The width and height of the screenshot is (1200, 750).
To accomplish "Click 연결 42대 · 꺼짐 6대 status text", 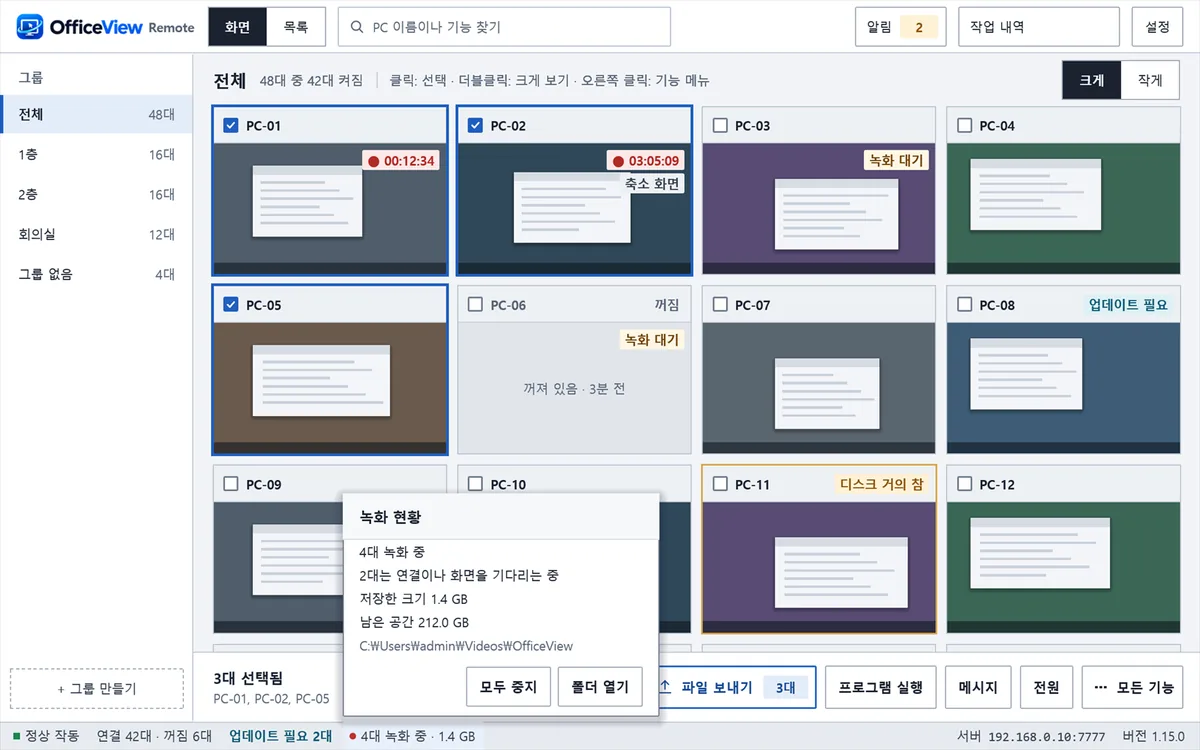I will [154, 737].
